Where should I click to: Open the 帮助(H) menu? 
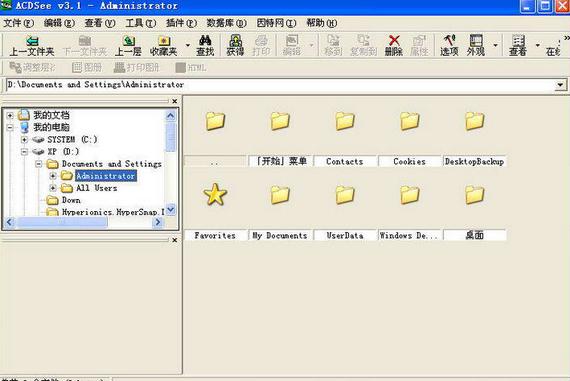click(321, 23)
